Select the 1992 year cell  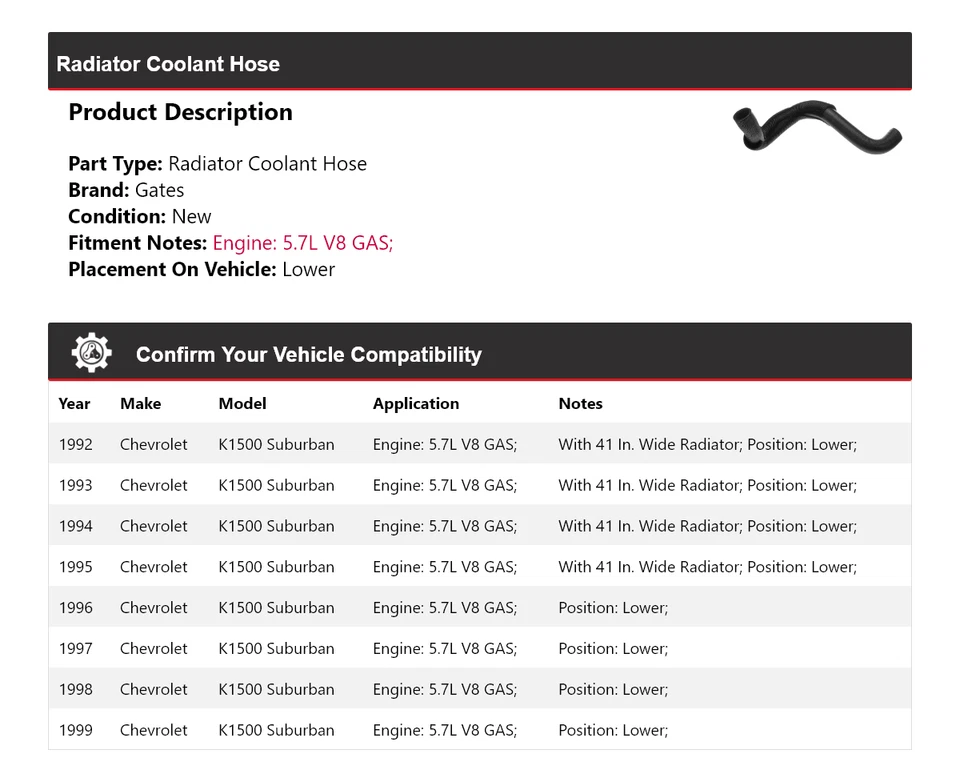coord(75,445)
